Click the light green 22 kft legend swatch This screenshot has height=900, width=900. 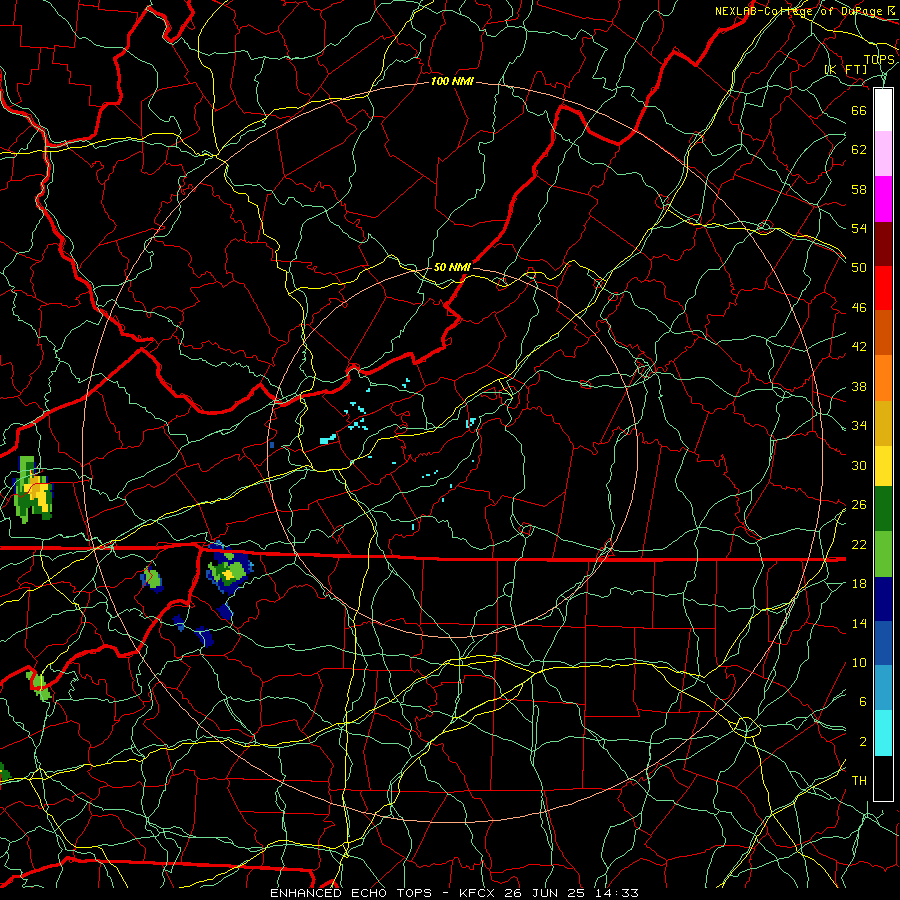[x=883, y=554]
